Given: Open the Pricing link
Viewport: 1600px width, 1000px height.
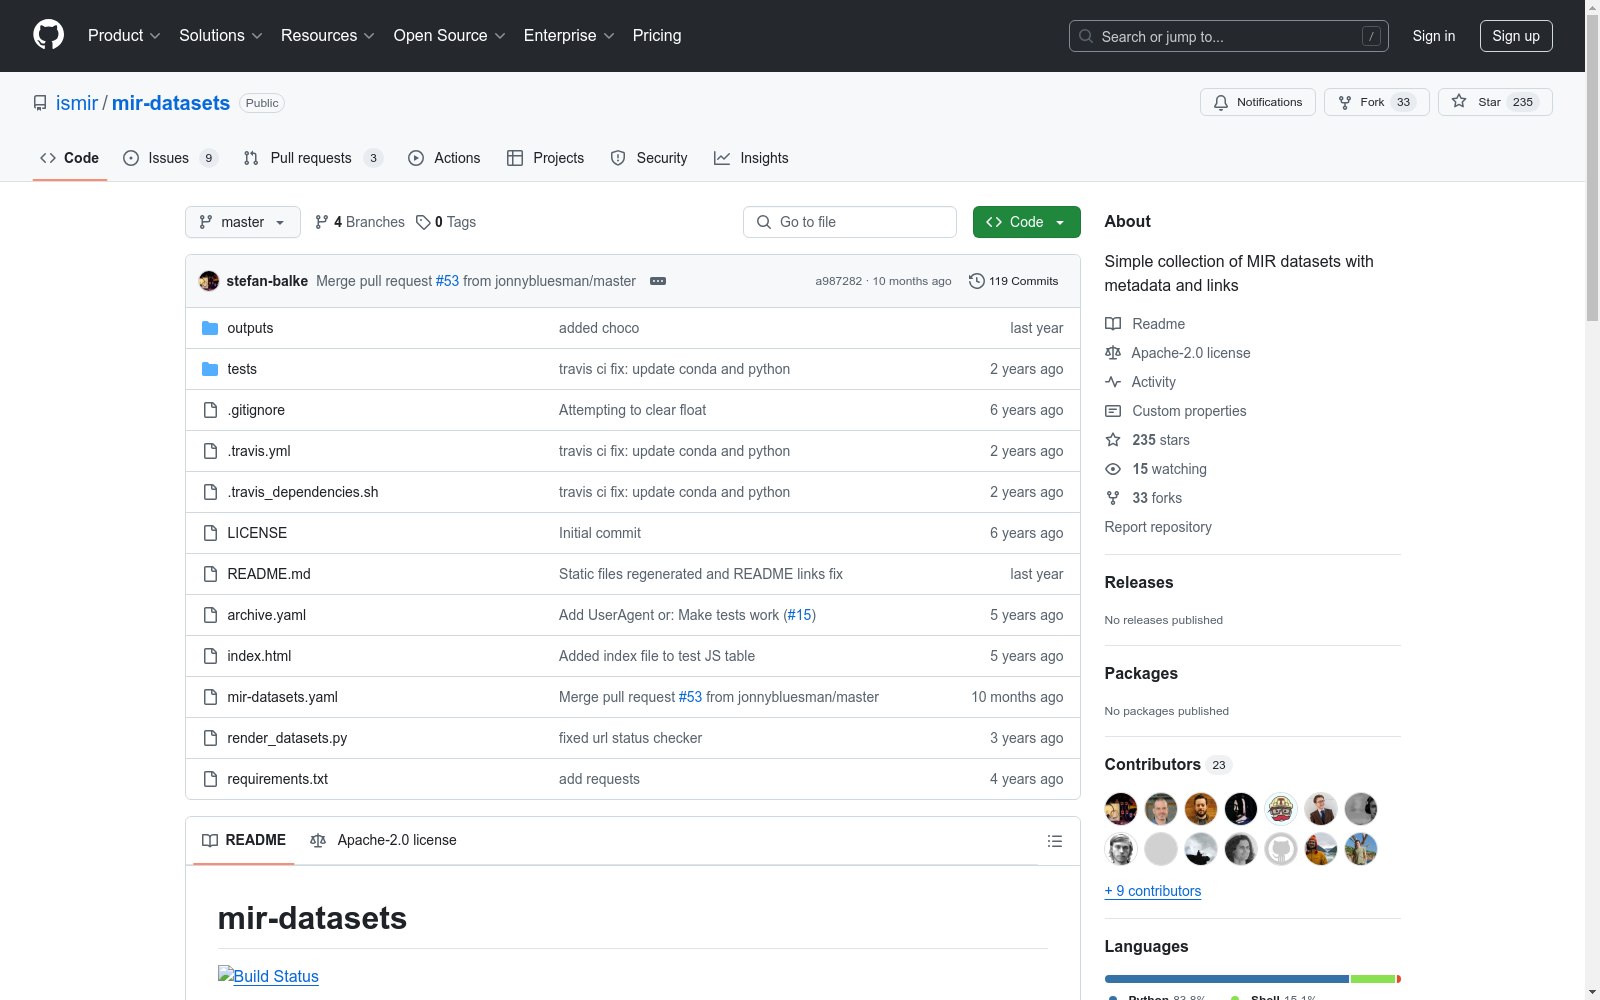Looking at the screenshot, I should click(x=657, y=35).
